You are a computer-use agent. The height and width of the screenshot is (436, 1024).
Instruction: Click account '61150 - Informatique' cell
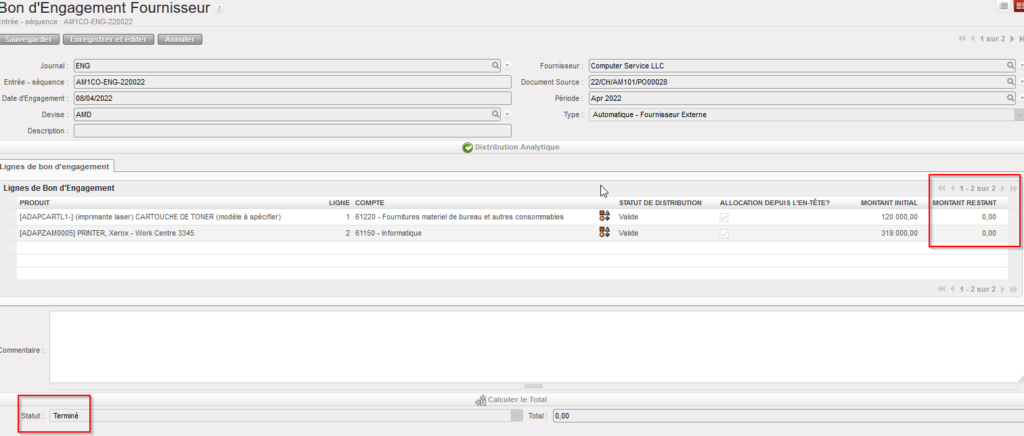[388, 233]
